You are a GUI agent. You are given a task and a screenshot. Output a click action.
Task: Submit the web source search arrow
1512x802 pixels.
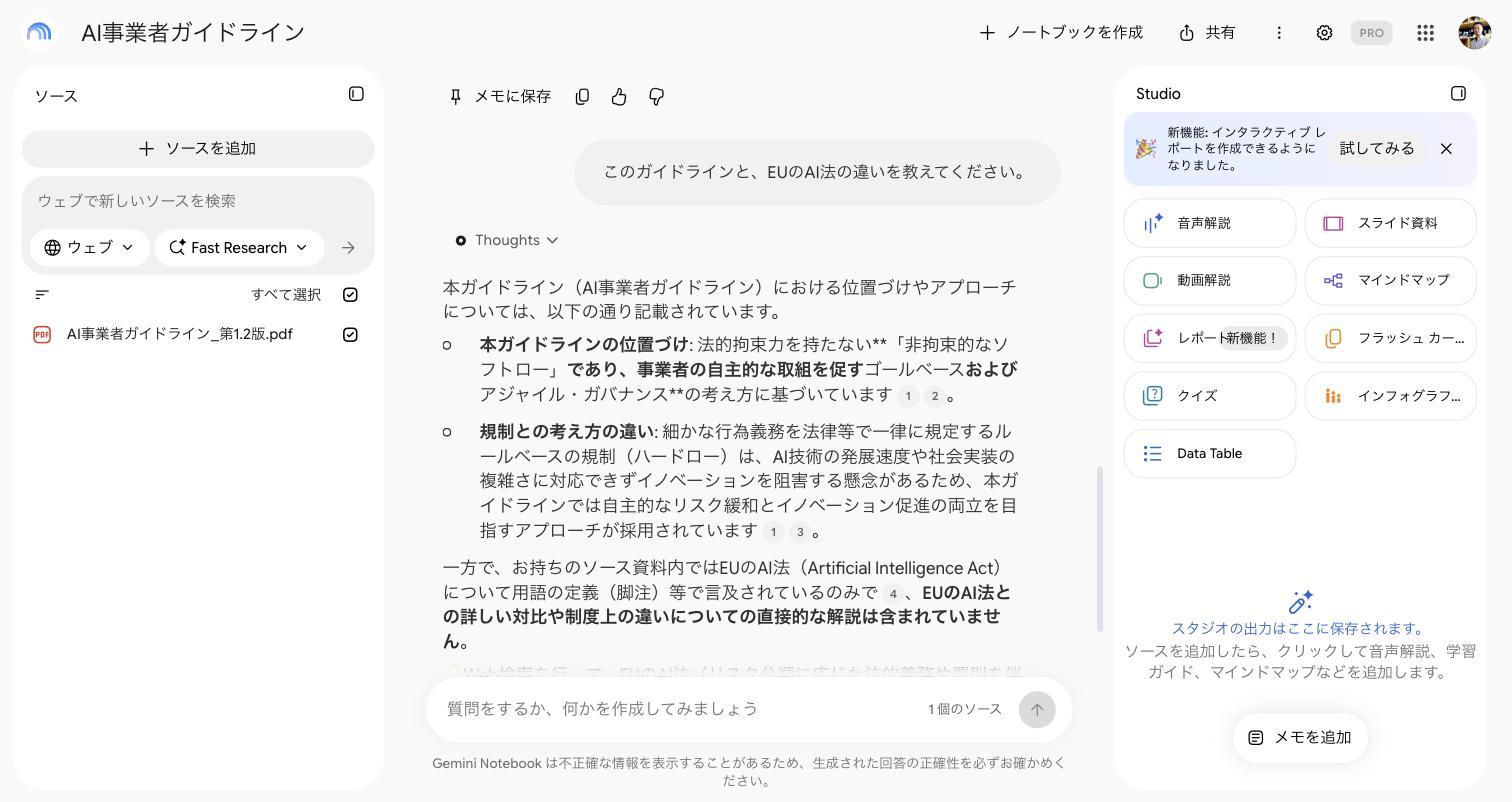point(348,248)
